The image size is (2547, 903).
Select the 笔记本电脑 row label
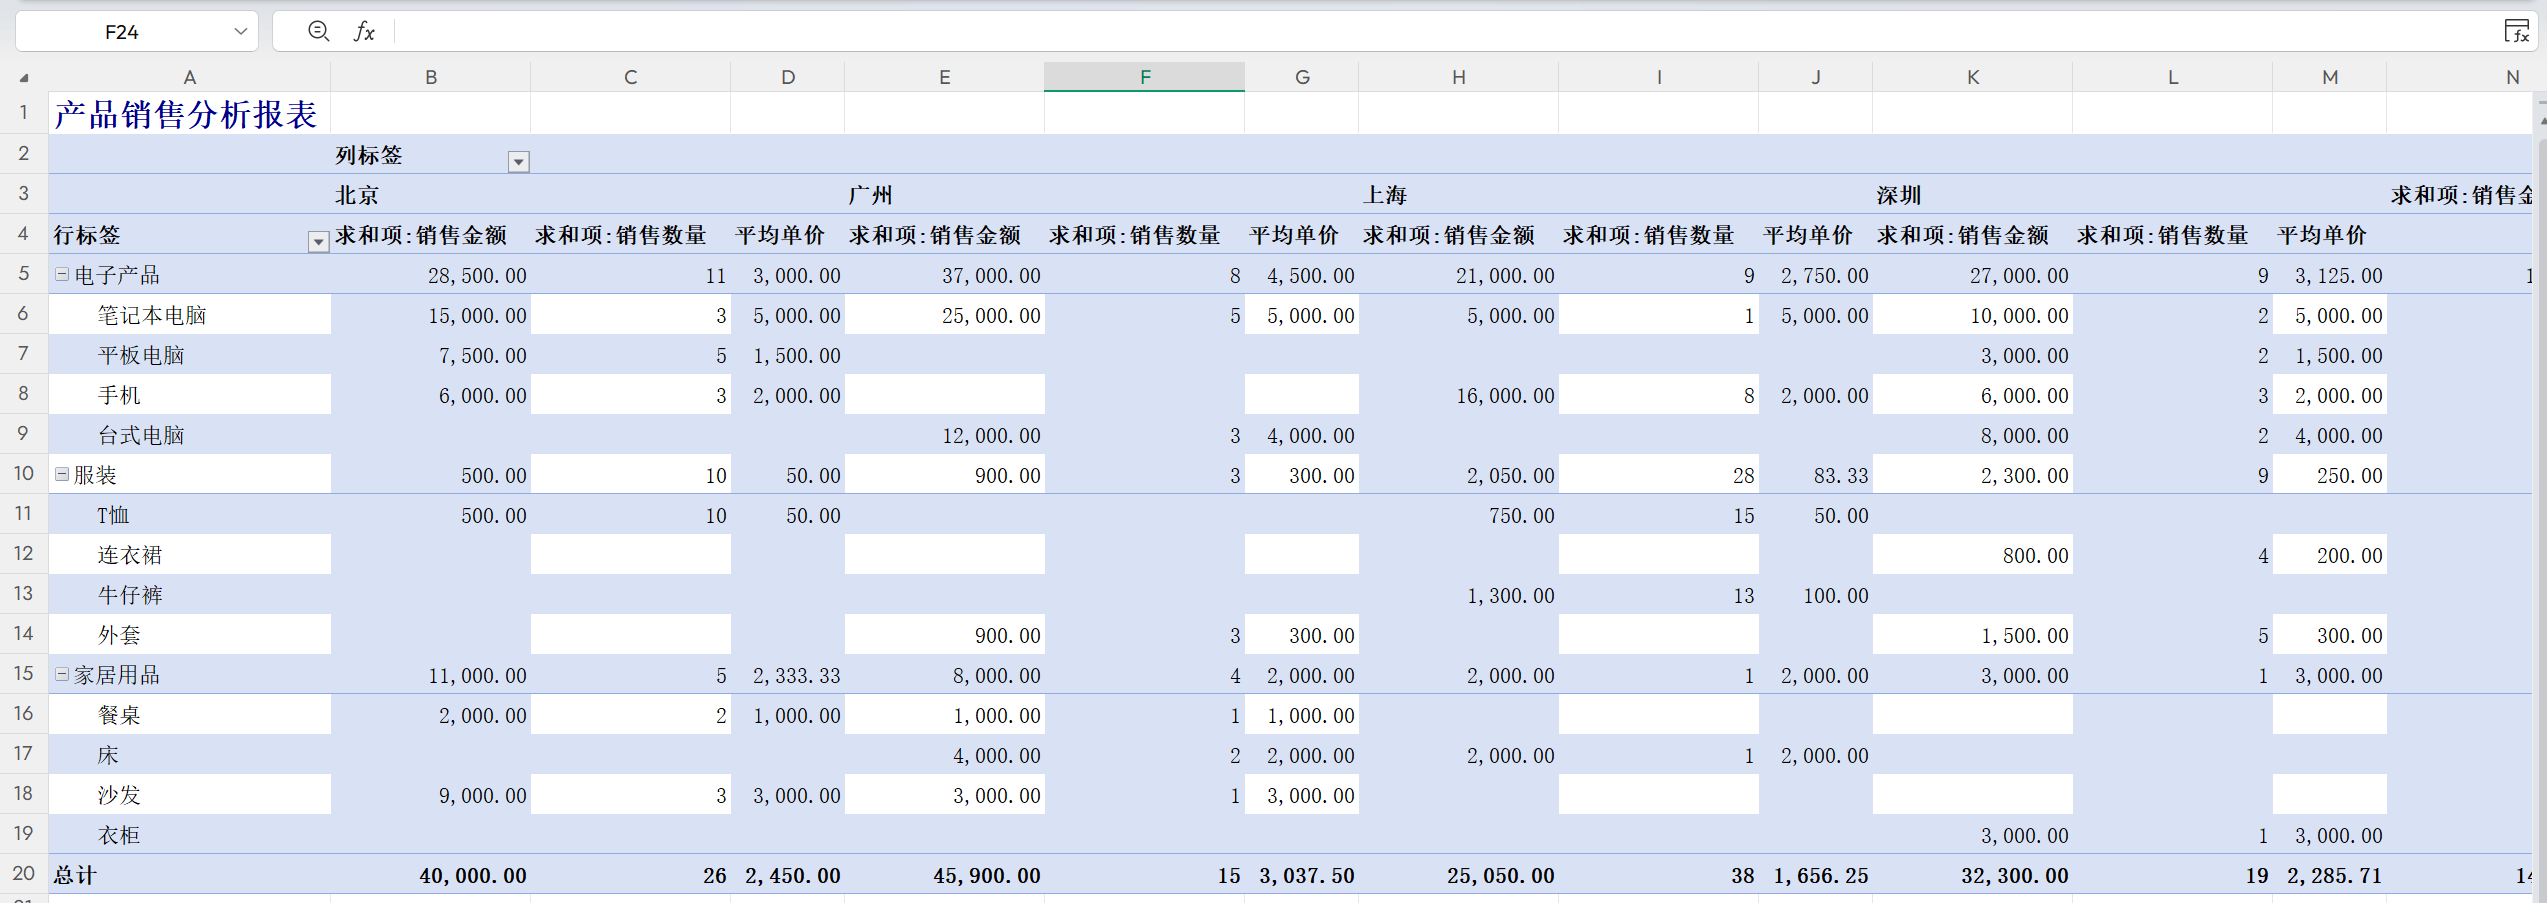pyautogui.click(x=152, y=315)
